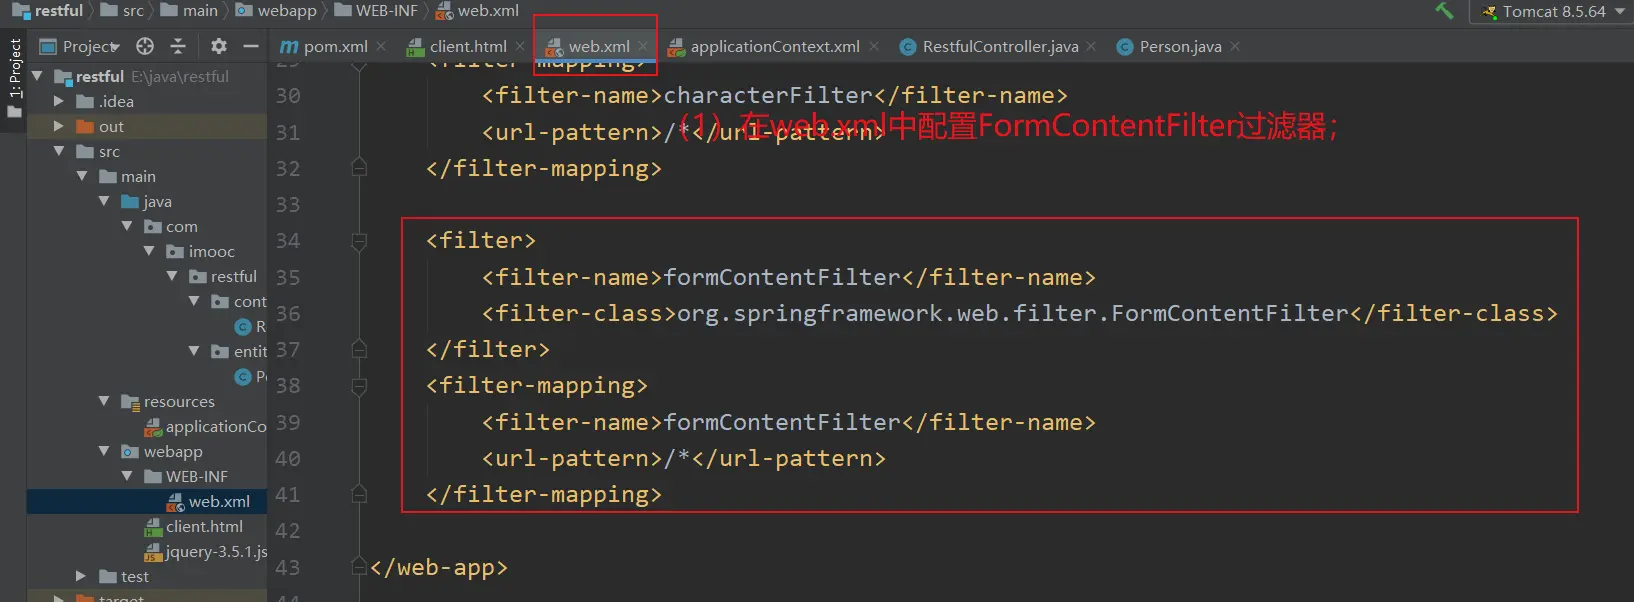Switch to the applicationContext.xml tab
The height and width of the screenshot is (602, 1634).
click(775, 46)
